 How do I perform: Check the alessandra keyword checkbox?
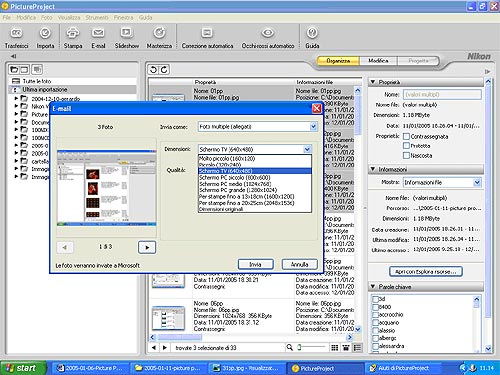point(375,346)
